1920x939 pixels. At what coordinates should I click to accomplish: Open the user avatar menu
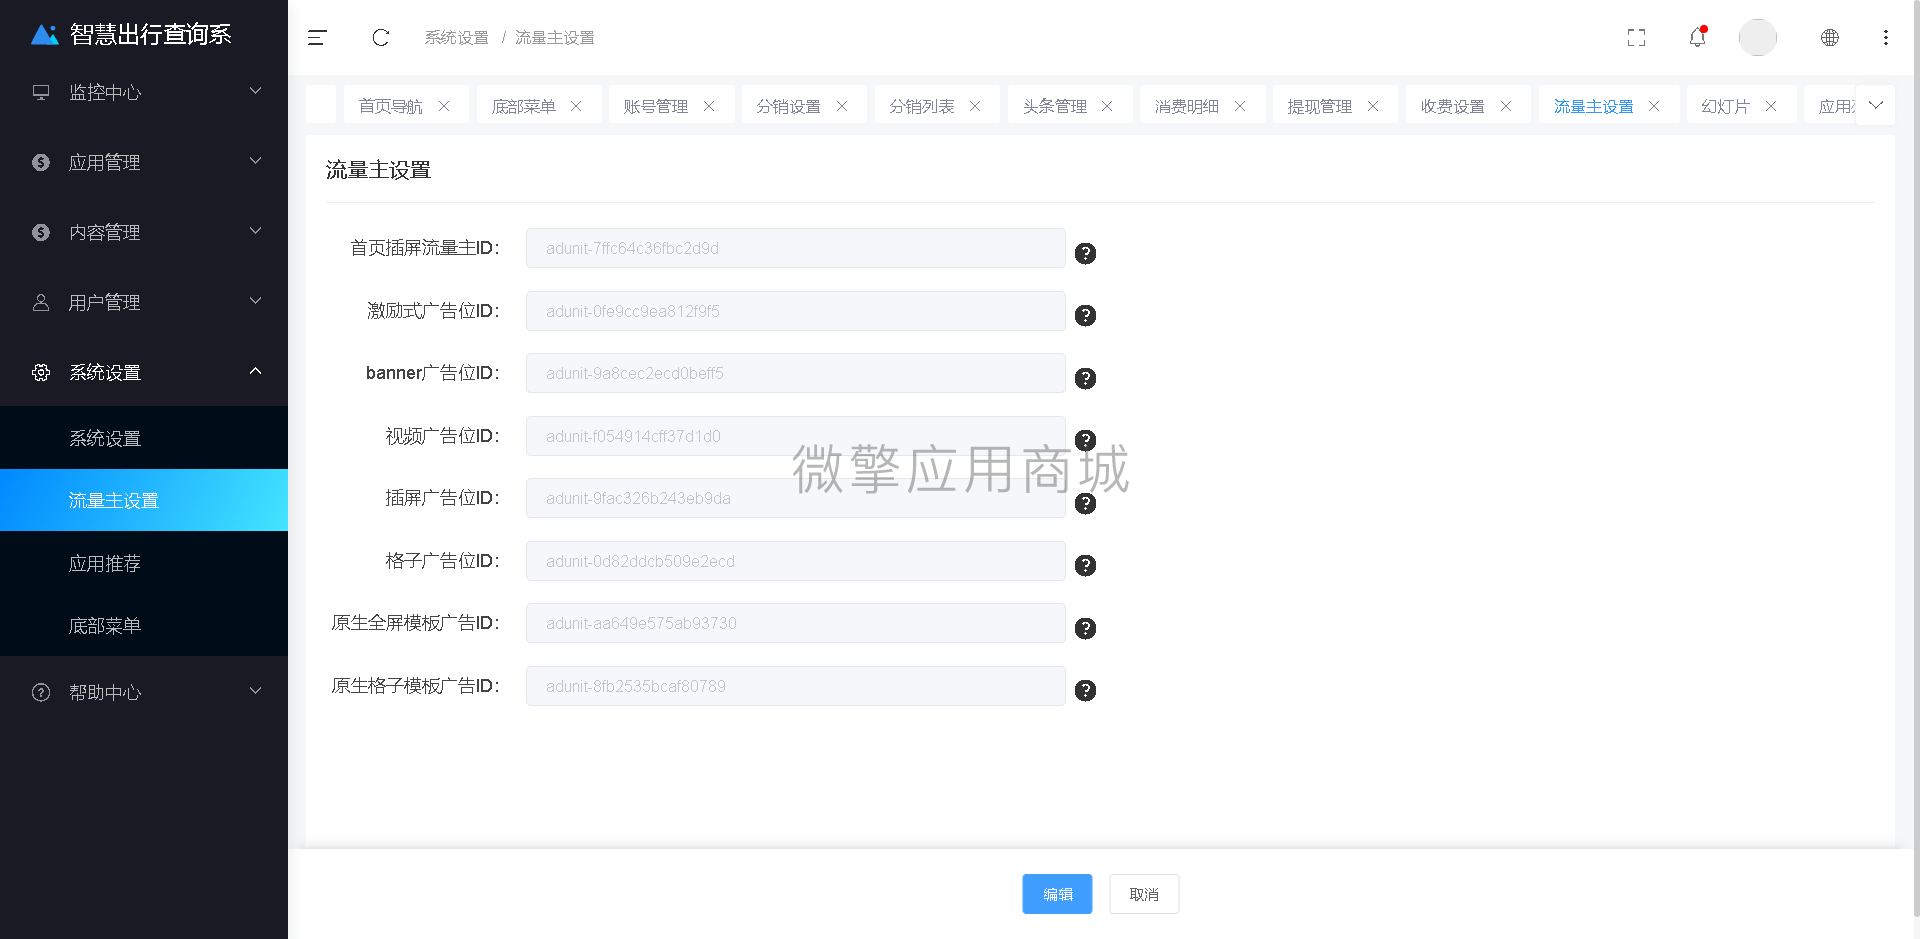point(1757,38)
